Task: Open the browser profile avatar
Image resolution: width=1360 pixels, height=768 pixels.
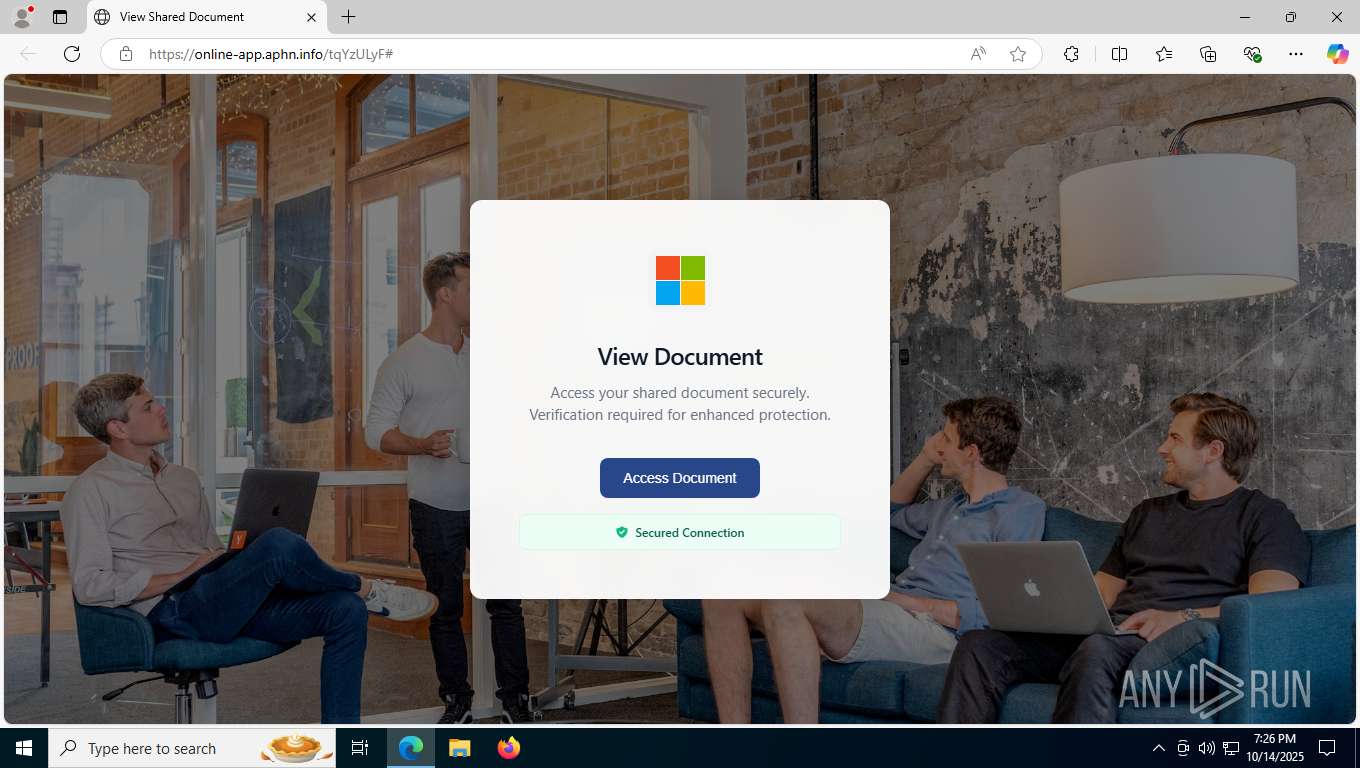Action: click(22, 17)
